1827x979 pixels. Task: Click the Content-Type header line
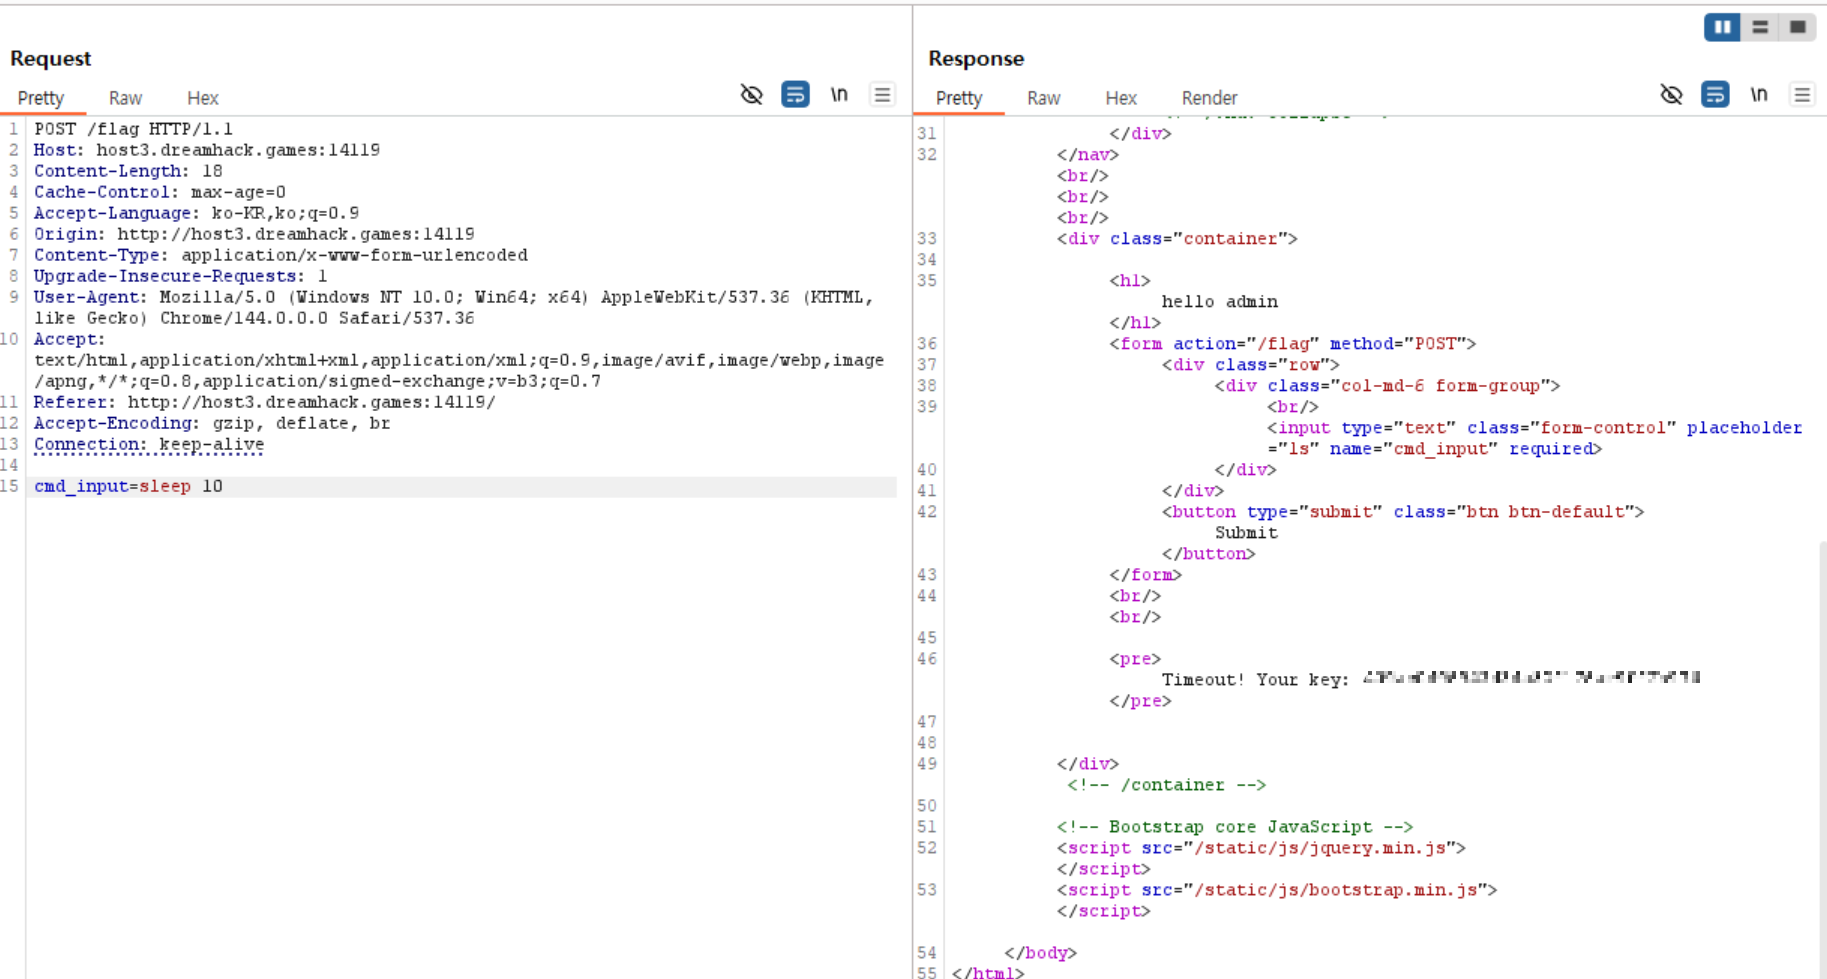281,255
